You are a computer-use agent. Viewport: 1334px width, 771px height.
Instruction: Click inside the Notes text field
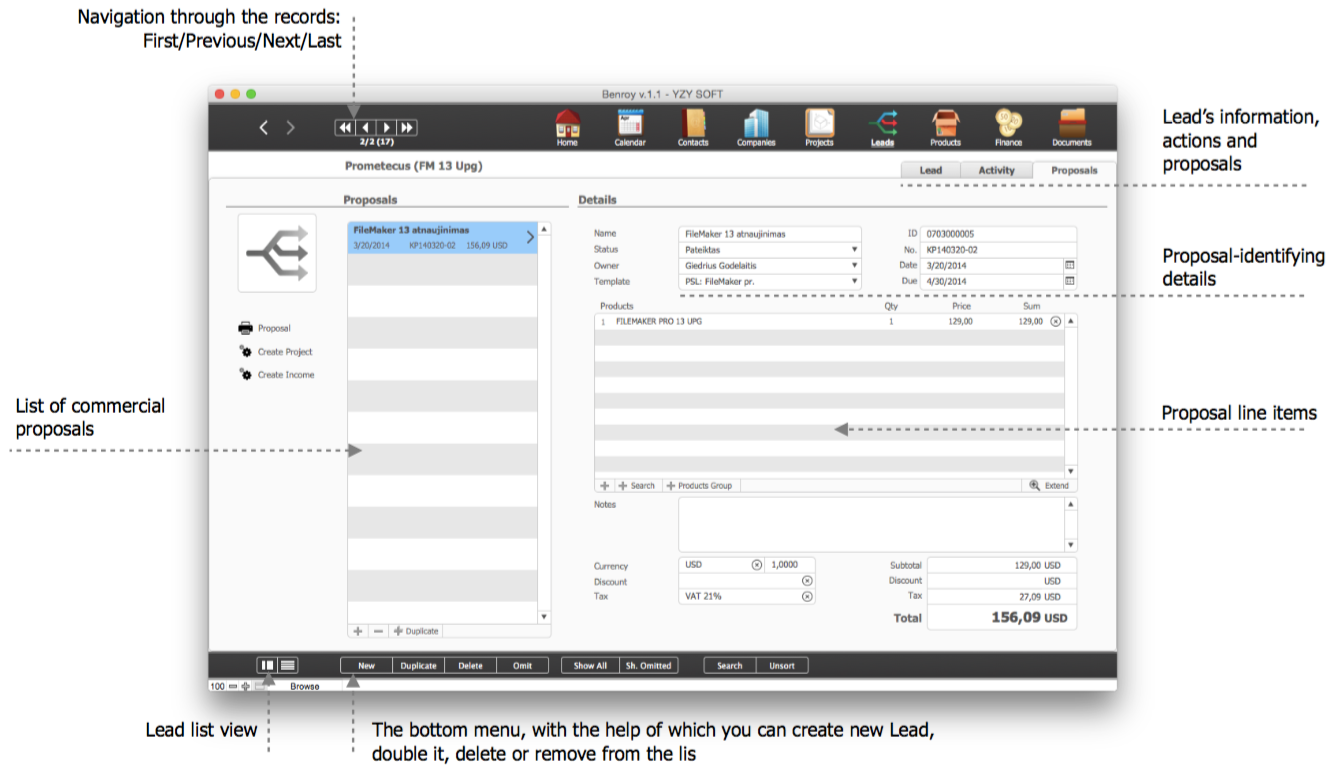pos(870,524)
